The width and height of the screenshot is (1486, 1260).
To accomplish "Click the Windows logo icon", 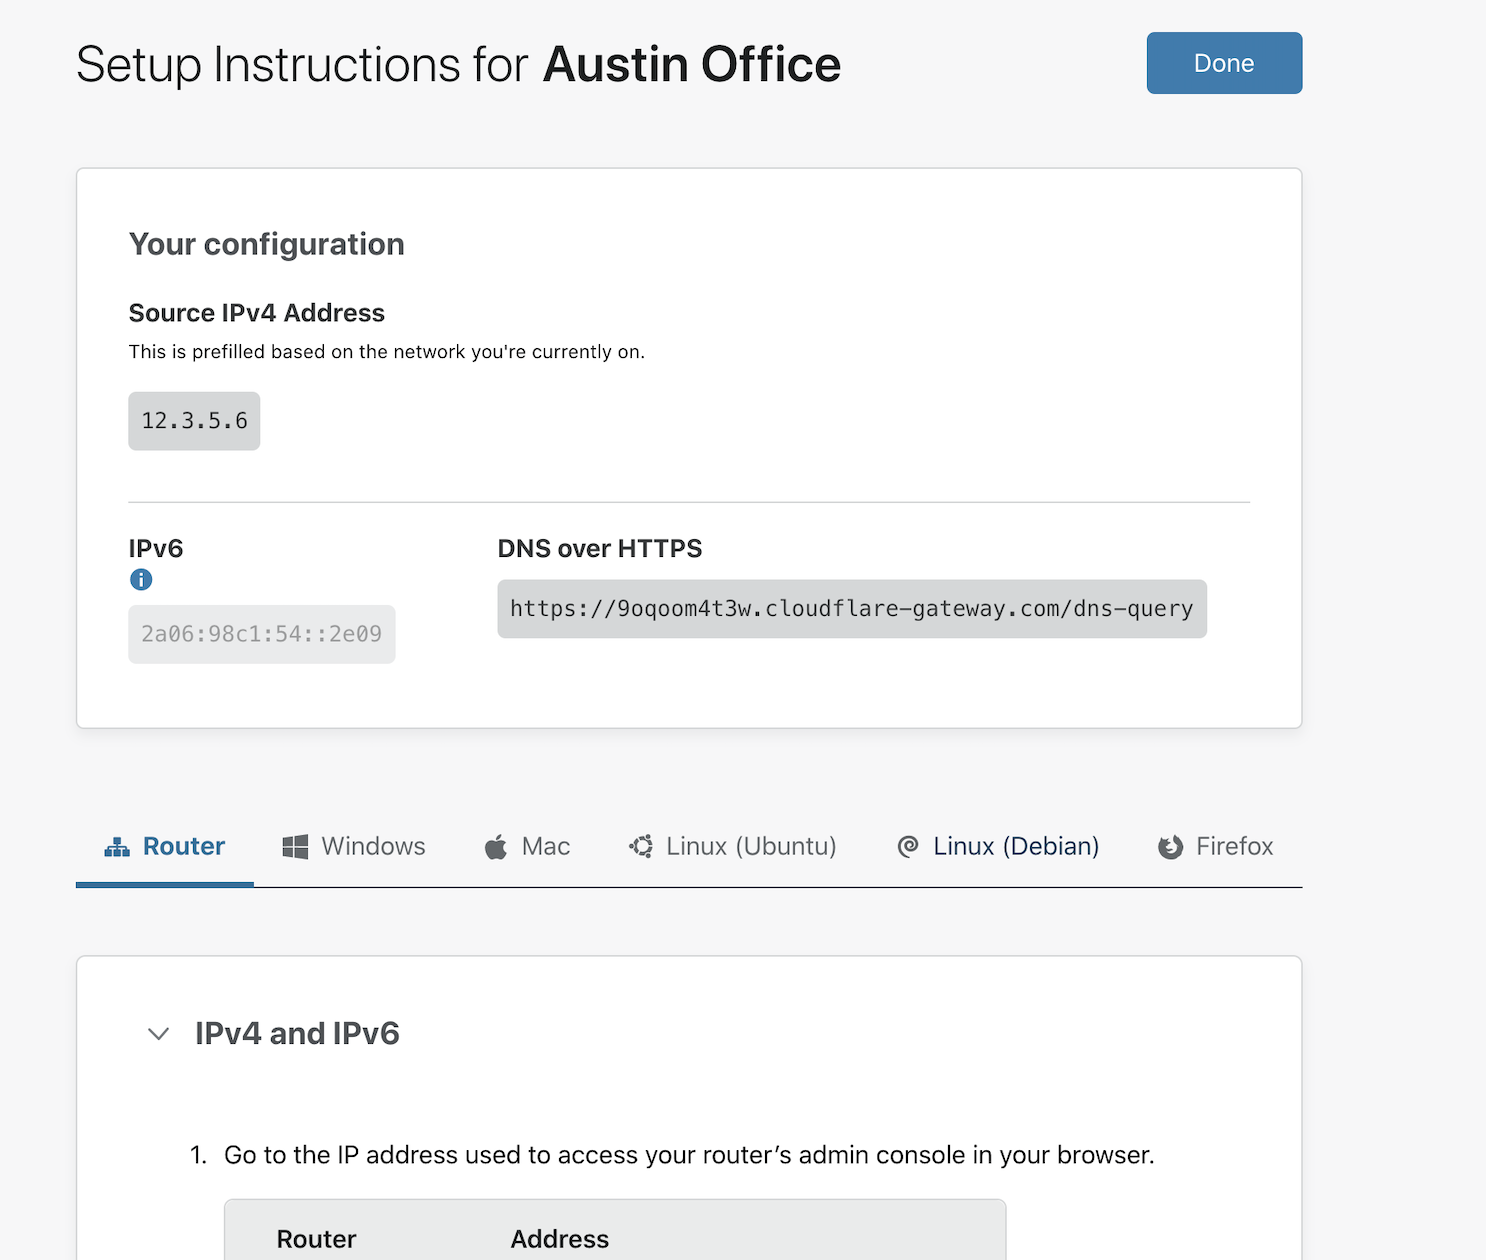I will click(295, 847).
